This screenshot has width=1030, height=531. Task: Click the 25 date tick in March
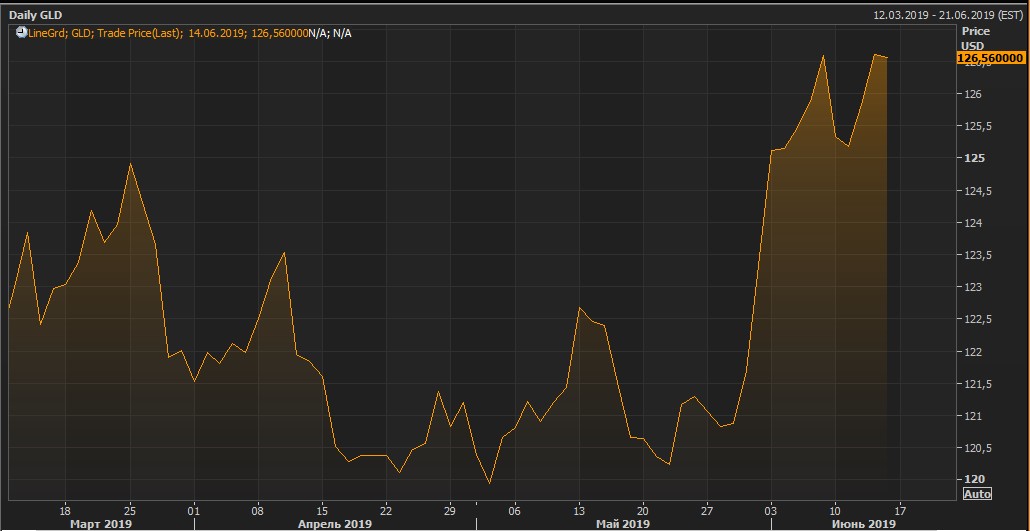click(129, 510)
